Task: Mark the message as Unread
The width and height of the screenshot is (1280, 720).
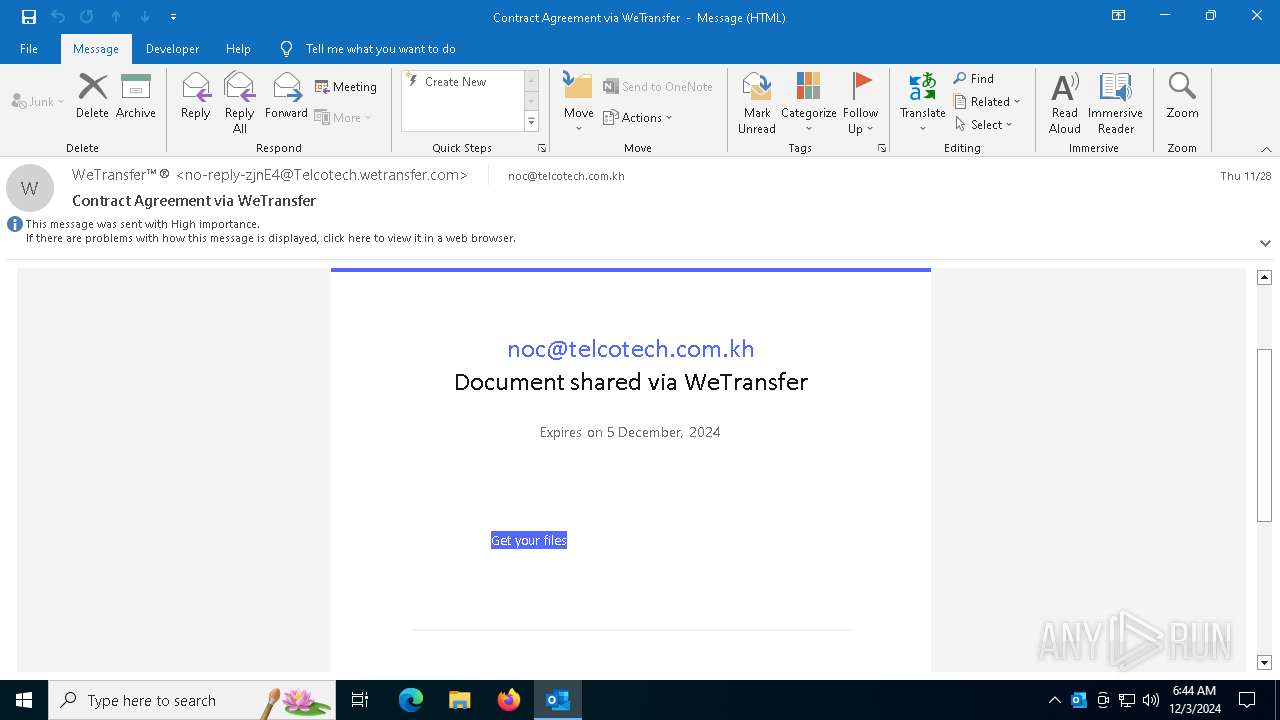Action: point(757,103)
